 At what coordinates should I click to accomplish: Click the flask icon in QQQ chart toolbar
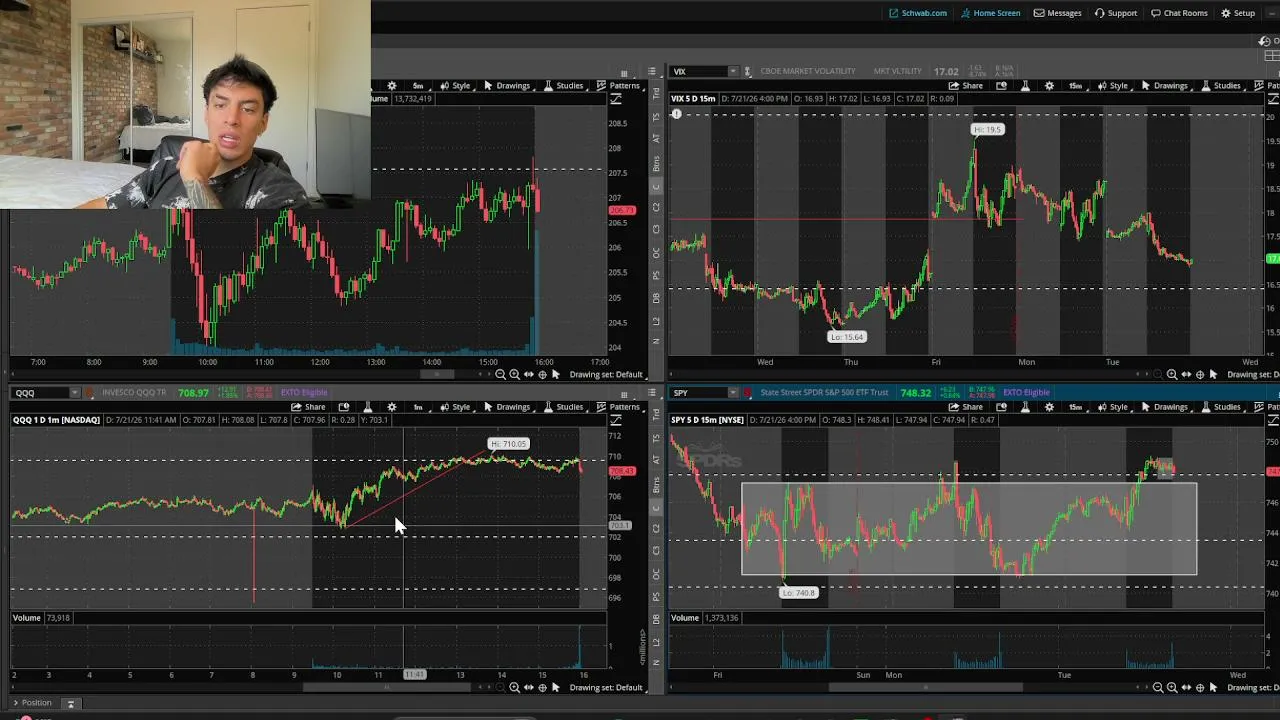368,407
